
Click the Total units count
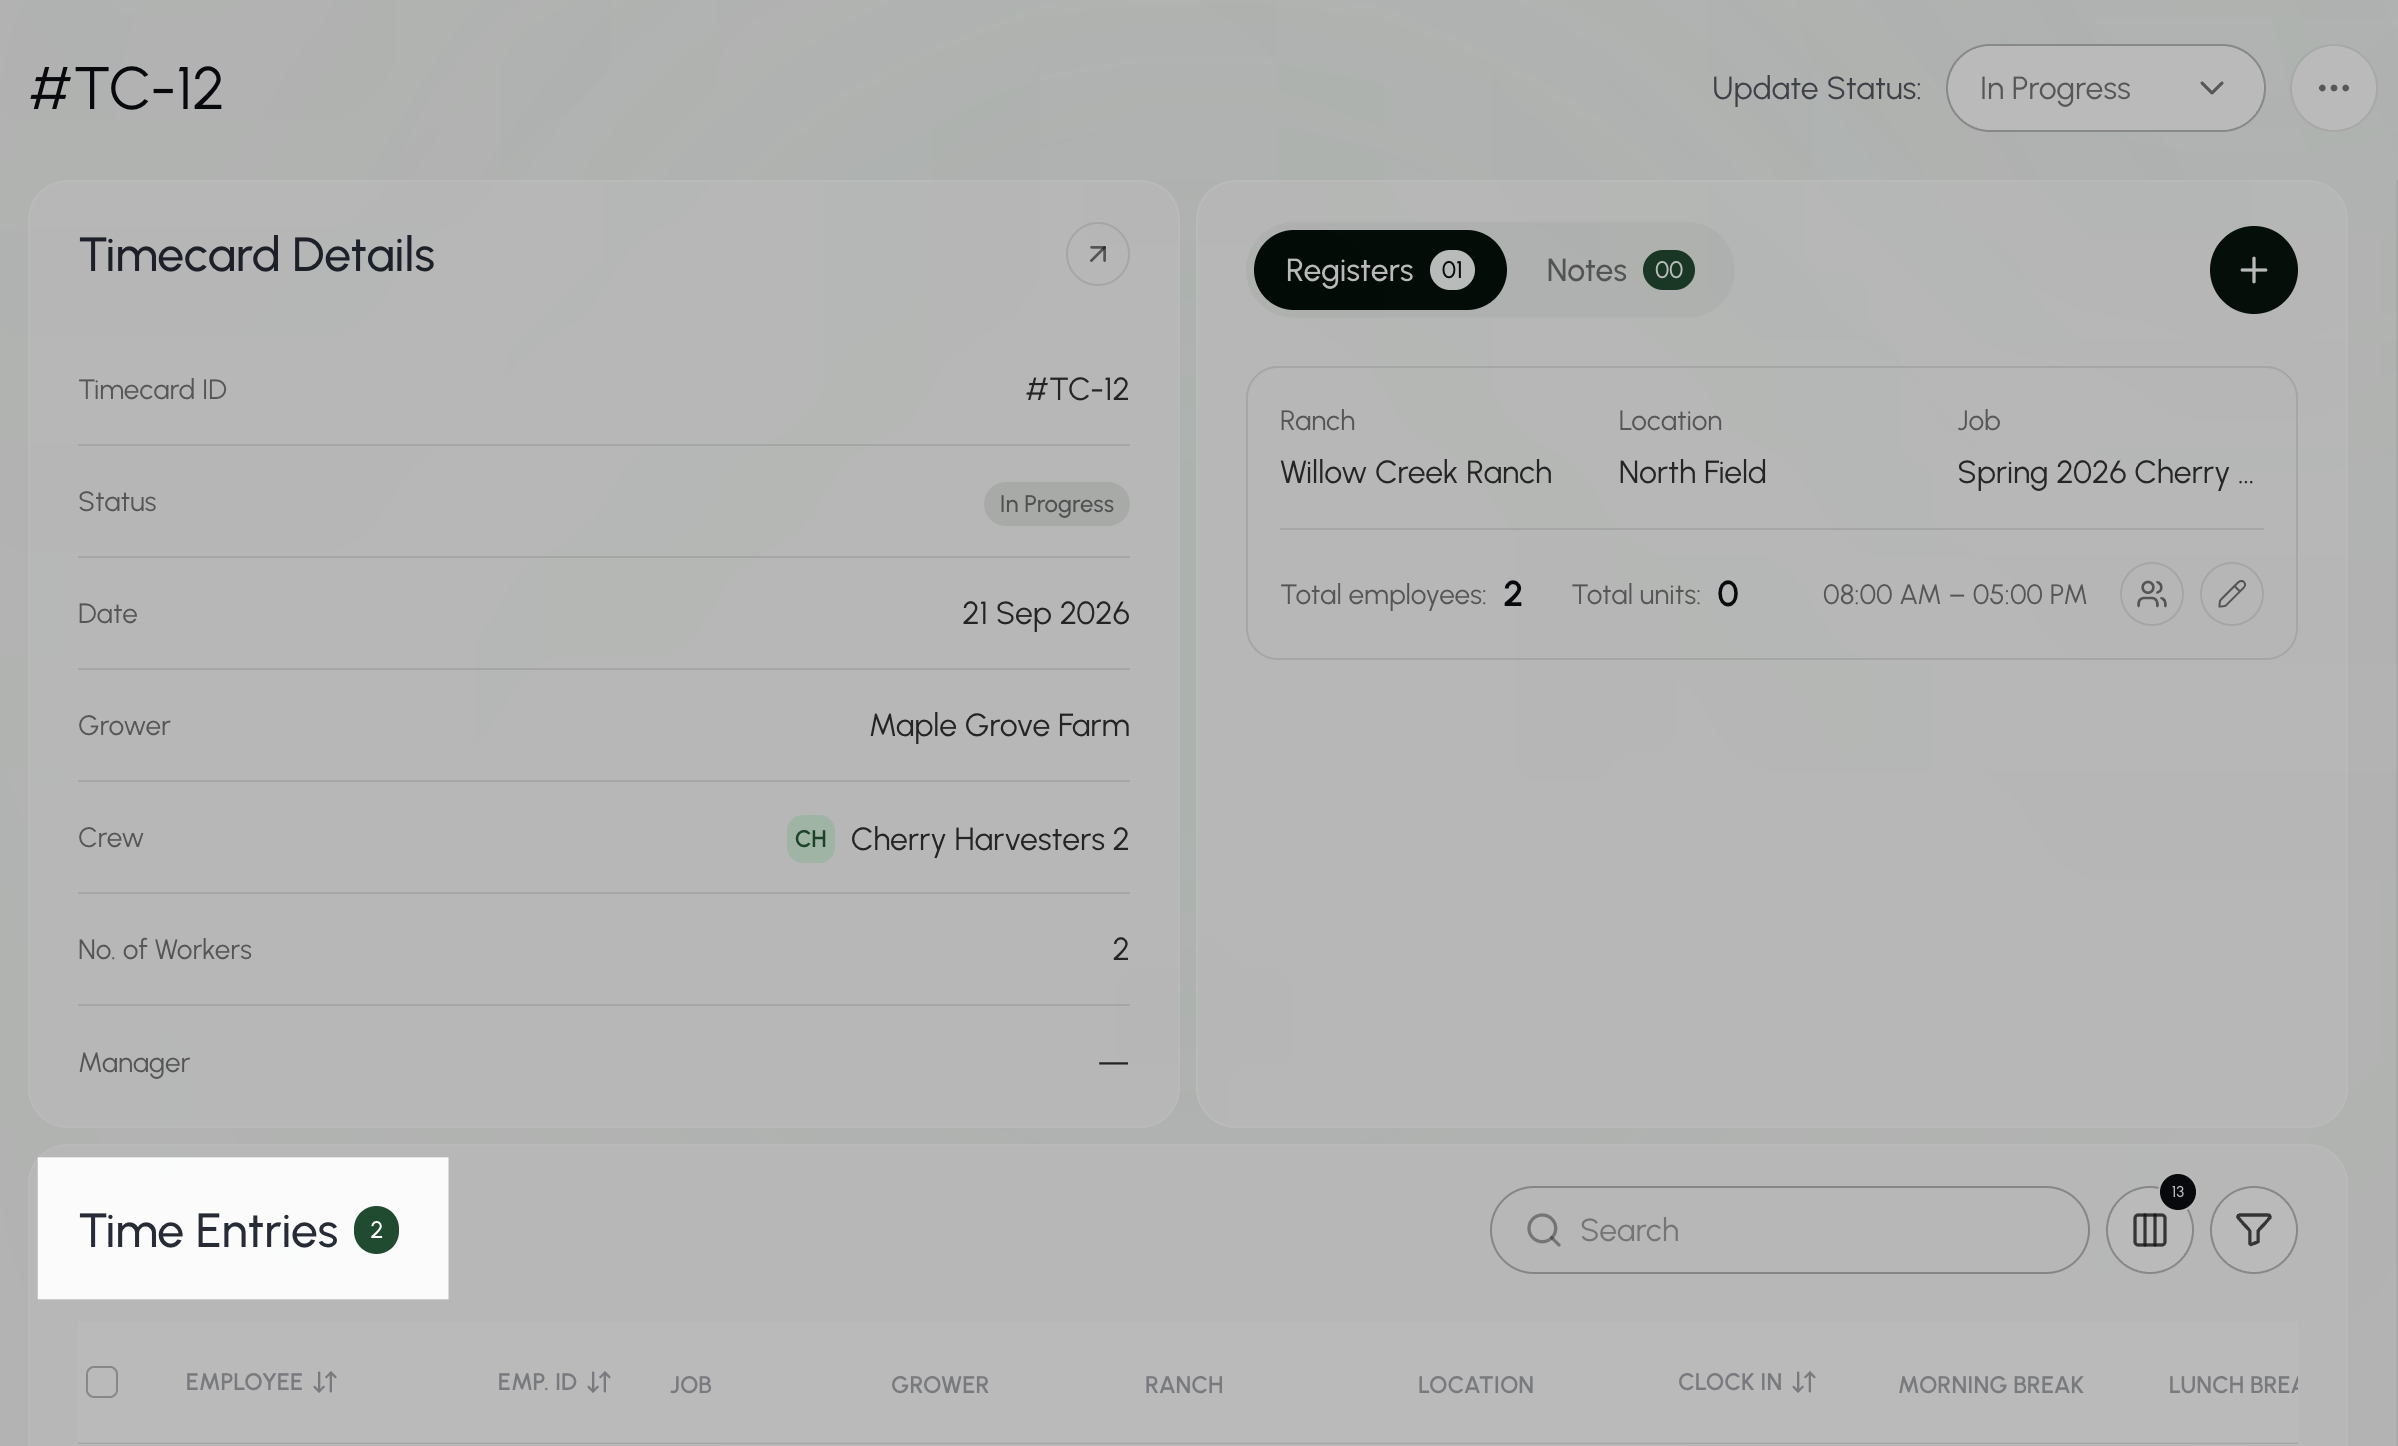[1727, 594]
